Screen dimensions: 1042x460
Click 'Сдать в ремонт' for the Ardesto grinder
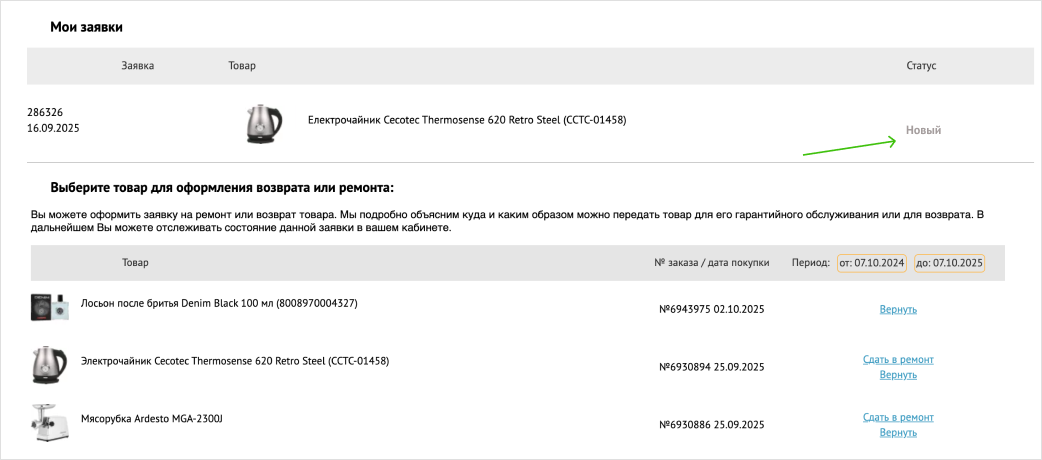[x=898, y=417]
